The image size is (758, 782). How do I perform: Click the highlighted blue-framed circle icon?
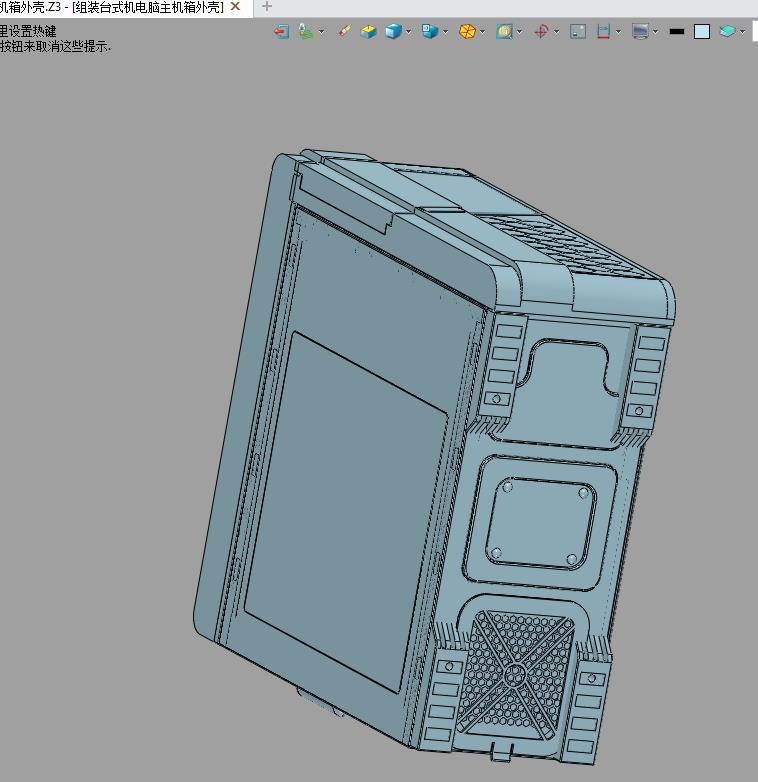tap(505, 31)
